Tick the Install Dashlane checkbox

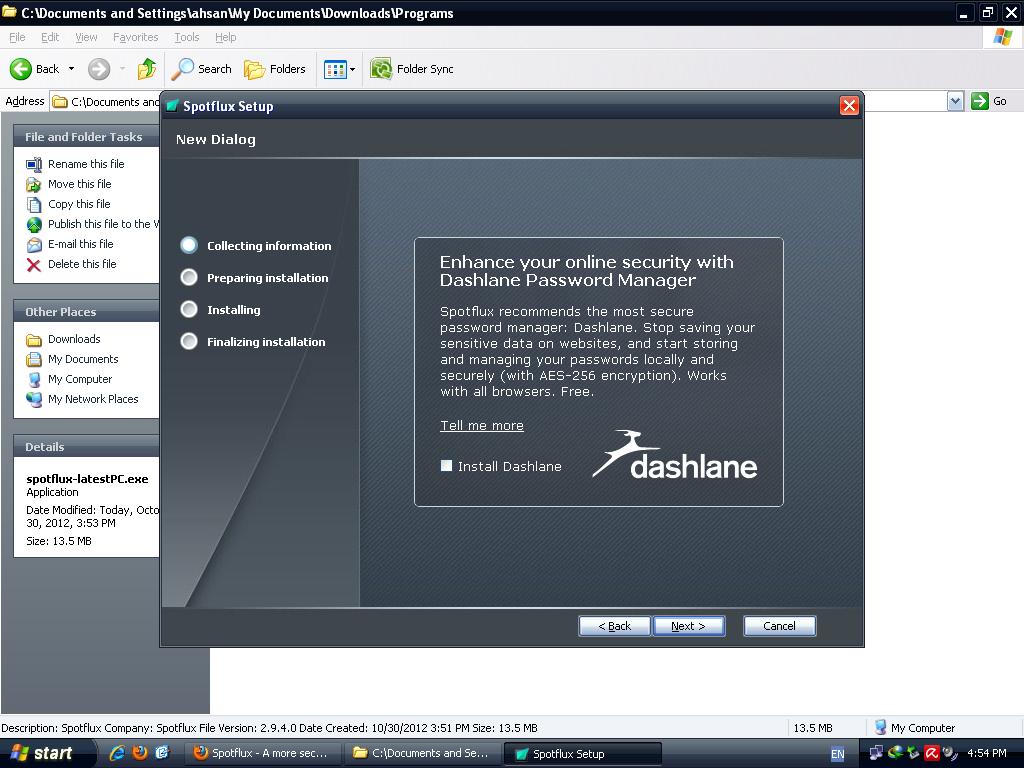click(x=447, y=466)
